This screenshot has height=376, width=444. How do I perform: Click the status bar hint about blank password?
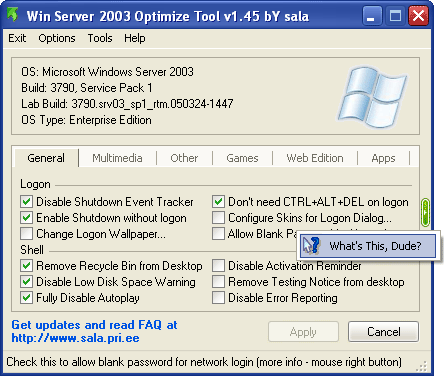pos(204,362)
